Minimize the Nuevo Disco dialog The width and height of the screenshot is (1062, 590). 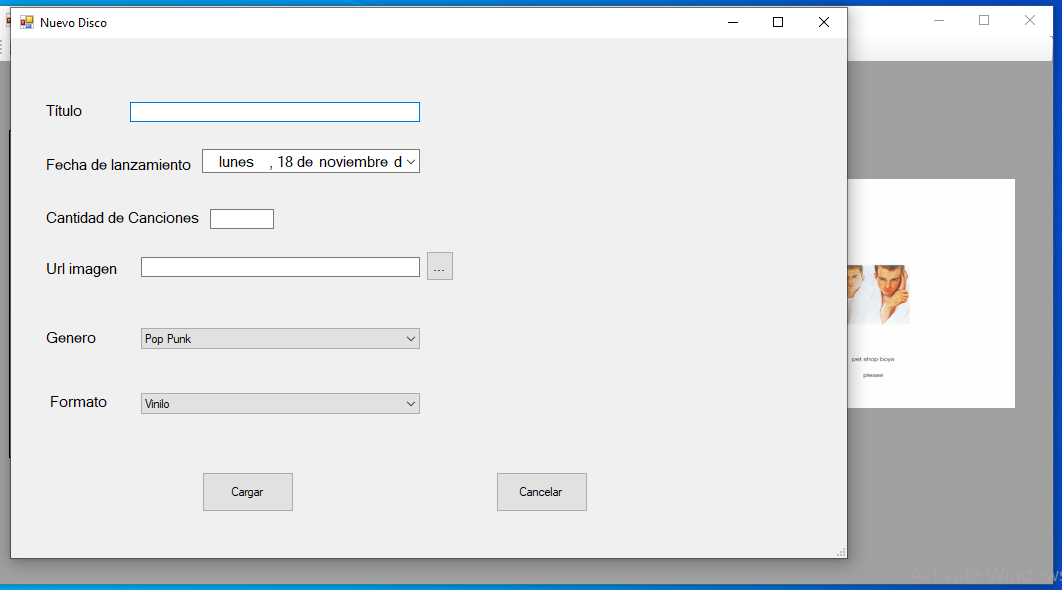pyautogui.click(x=732, y=22)
